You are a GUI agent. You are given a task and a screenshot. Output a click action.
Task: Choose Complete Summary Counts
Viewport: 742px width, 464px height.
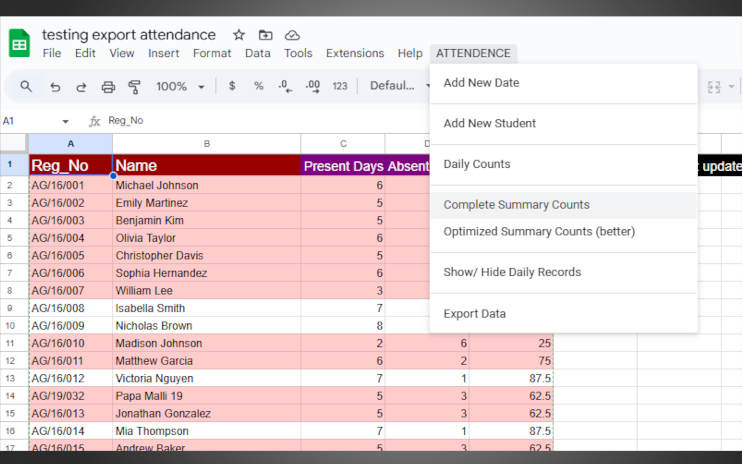coord(563,205)
